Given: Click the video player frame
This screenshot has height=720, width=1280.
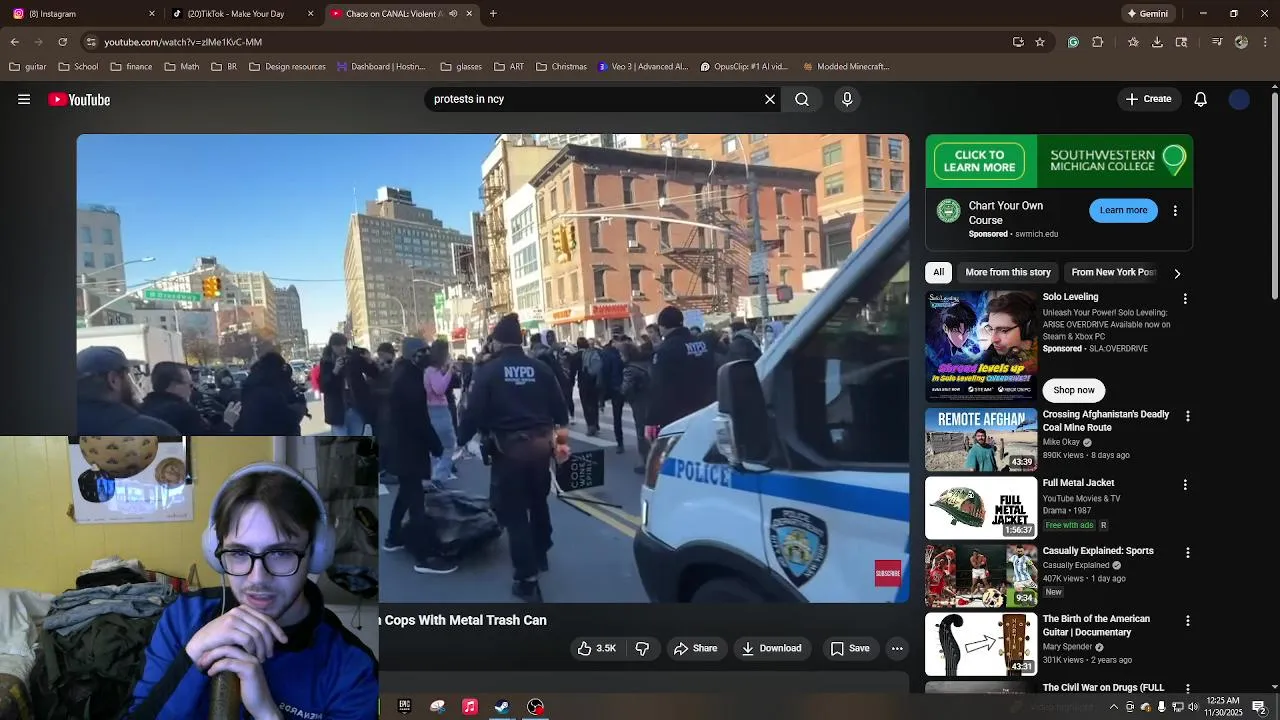Looking at the screenshot, I should 493,368.
